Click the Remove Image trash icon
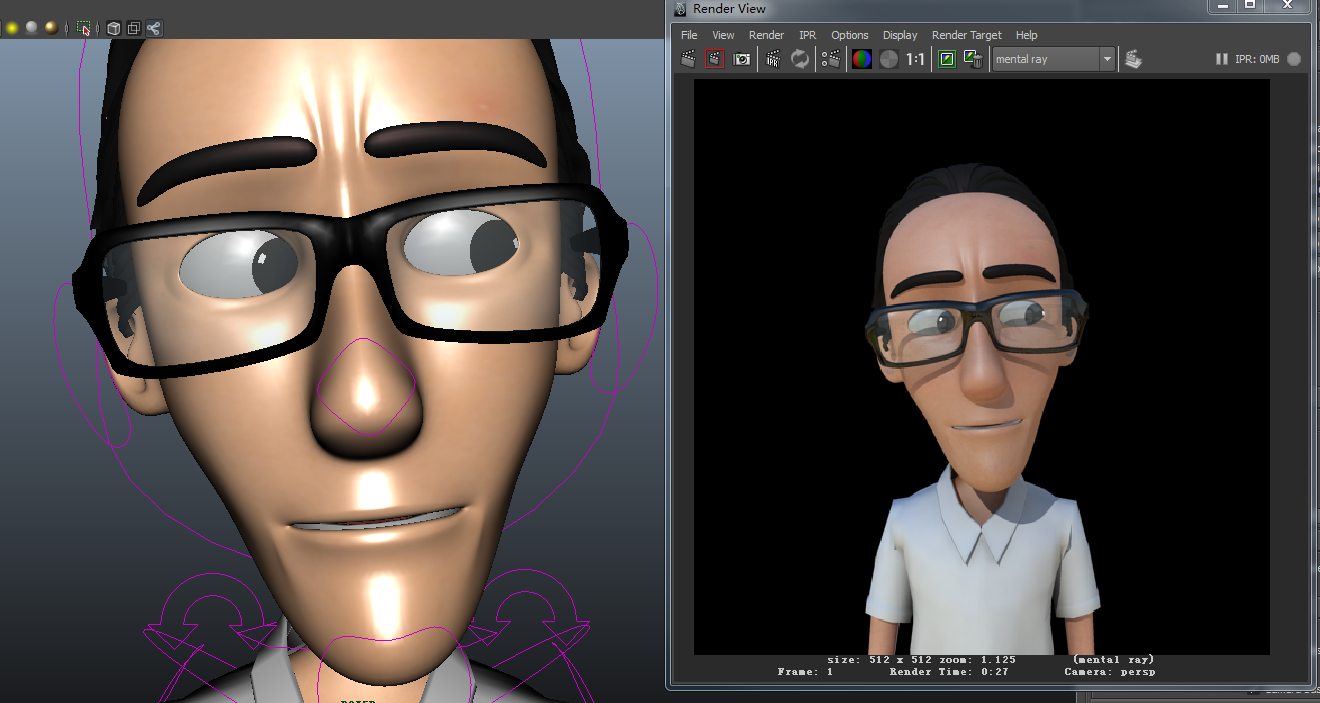This screenshot has width=1320, height=703. [x=973, y=59]
